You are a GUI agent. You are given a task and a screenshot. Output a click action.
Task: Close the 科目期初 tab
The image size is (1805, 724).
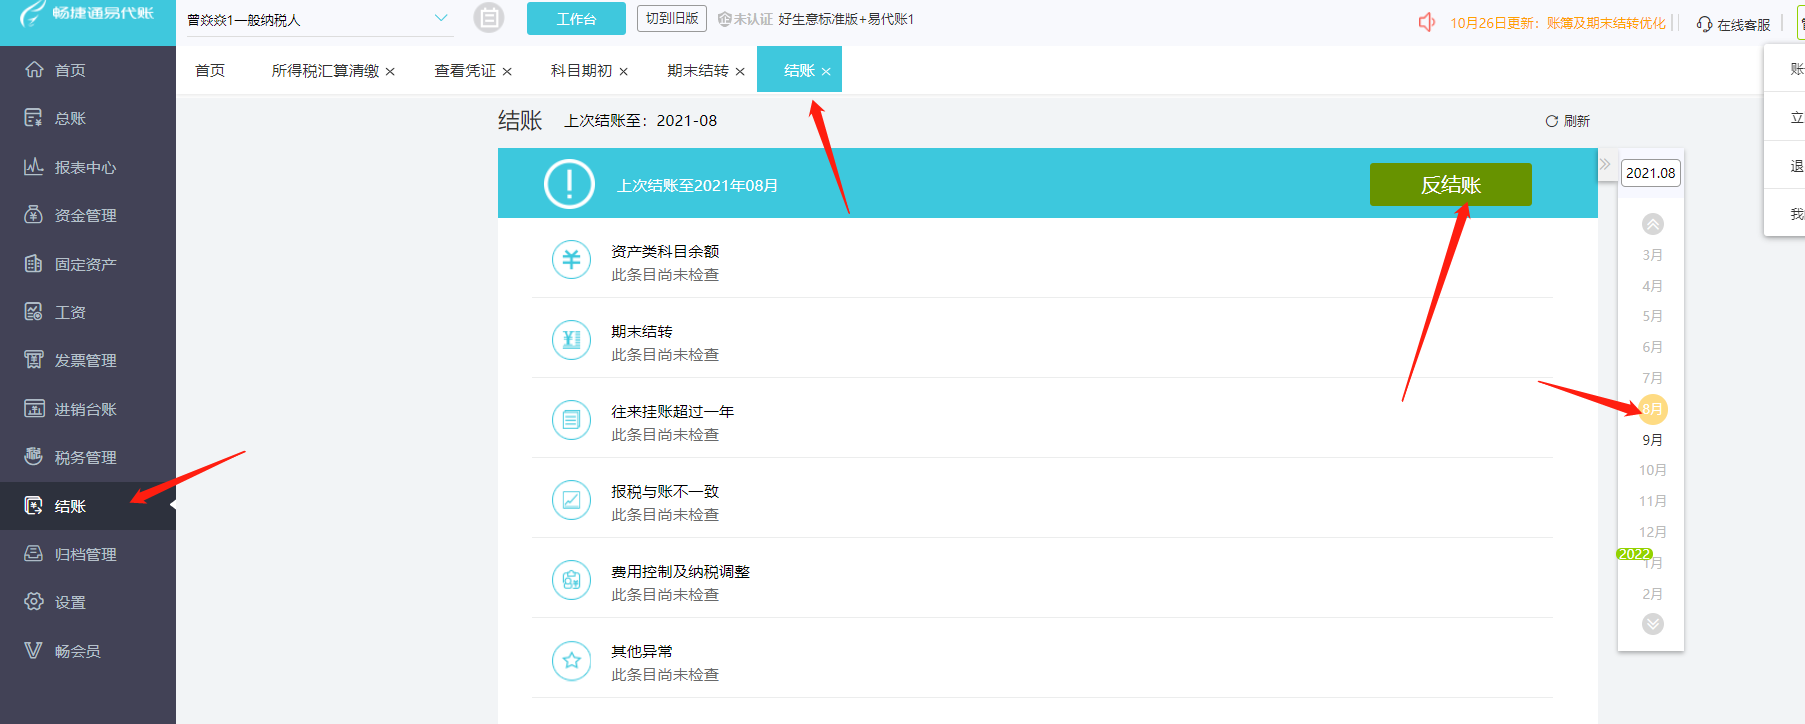point(623,71)
